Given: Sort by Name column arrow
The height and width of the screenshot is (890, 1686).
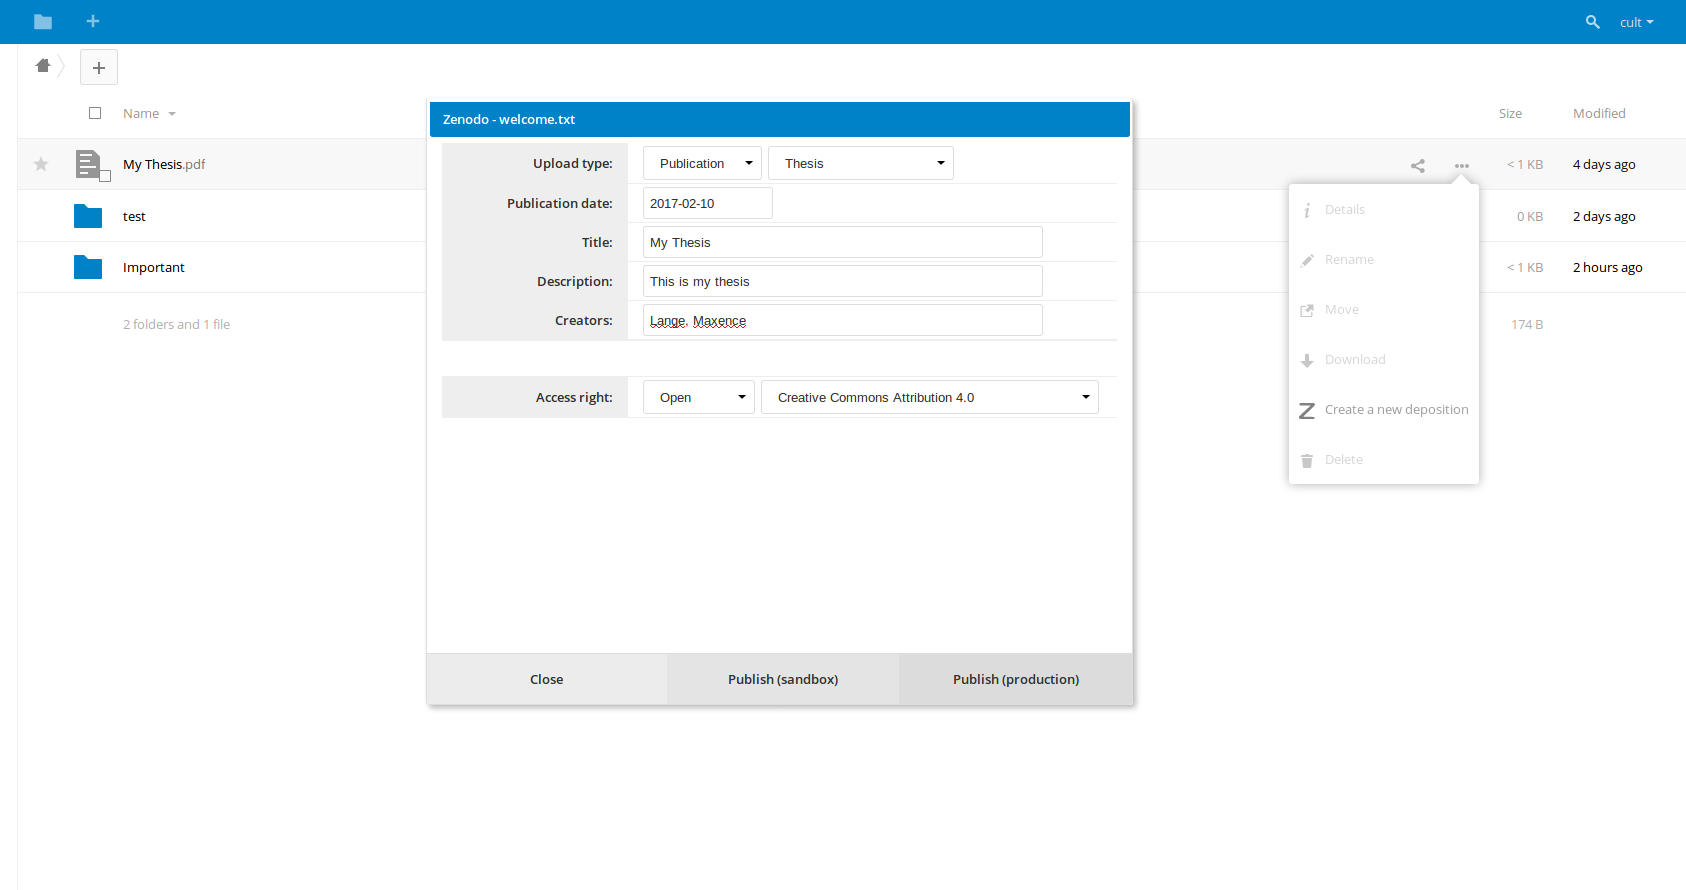Looking at the screenshot, I should coord(172,114).
